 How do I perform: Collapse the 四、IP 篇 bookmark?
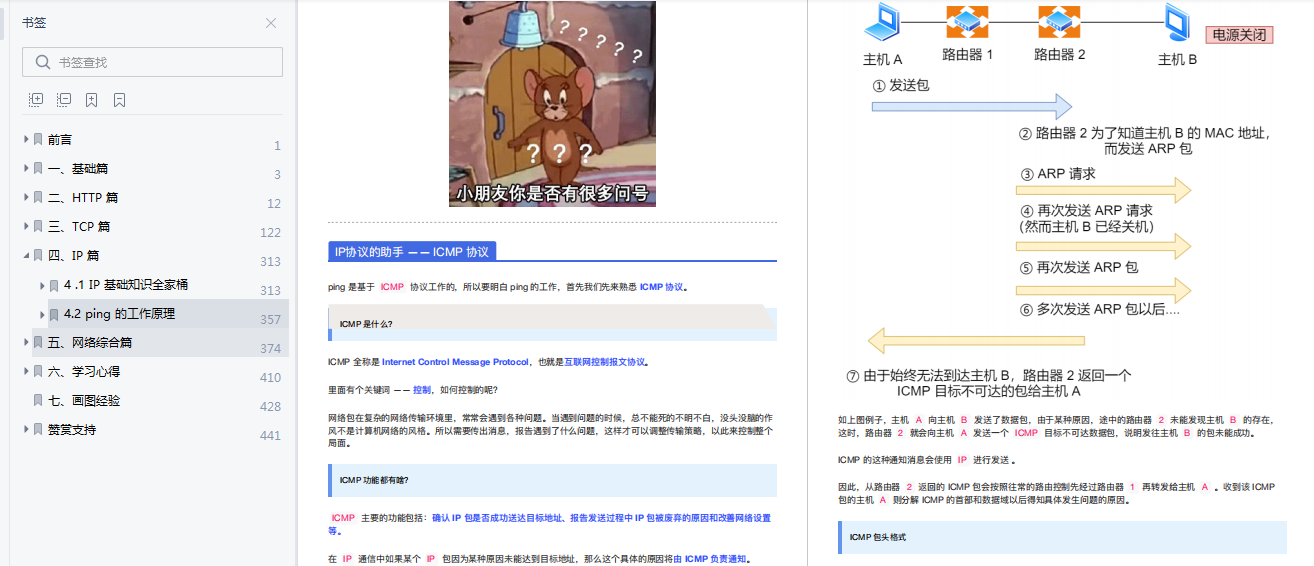(x=26, y=255)
